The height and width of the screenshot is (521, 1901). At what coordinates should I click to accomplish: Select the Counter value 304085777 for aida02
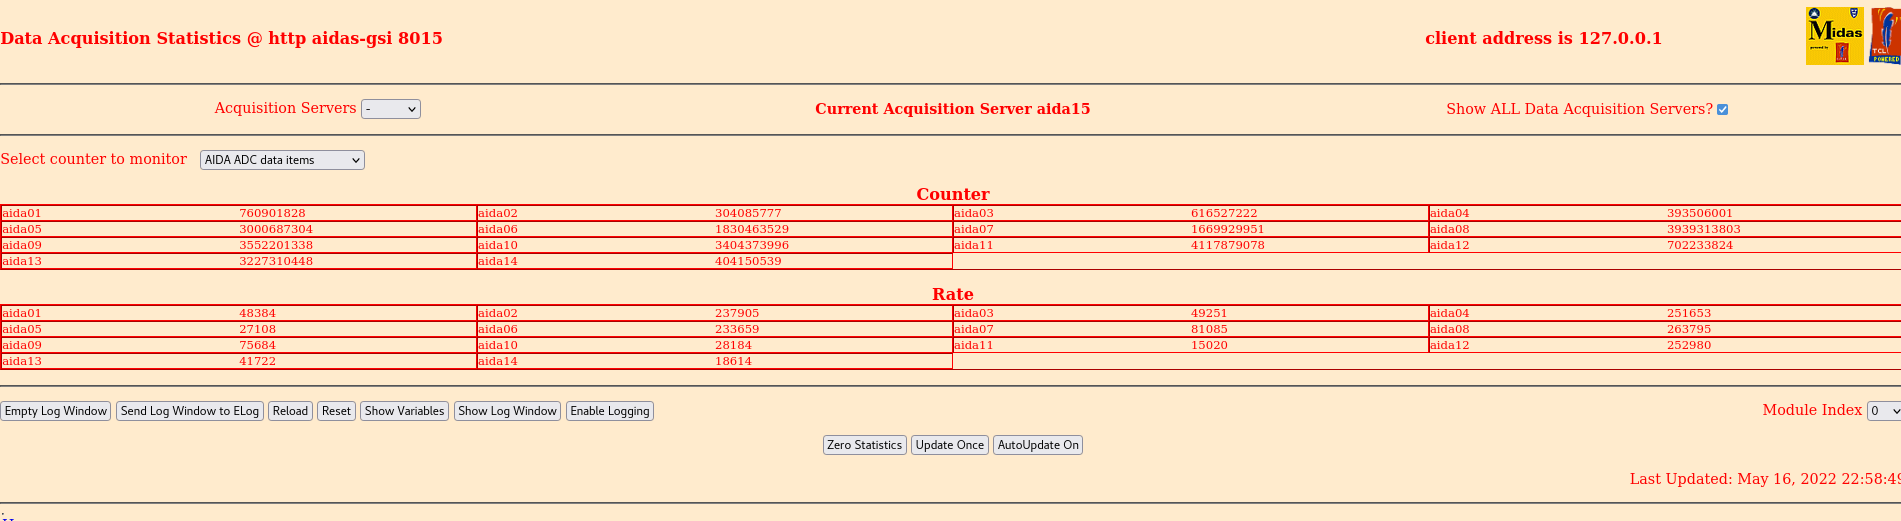tap(748, 213)
